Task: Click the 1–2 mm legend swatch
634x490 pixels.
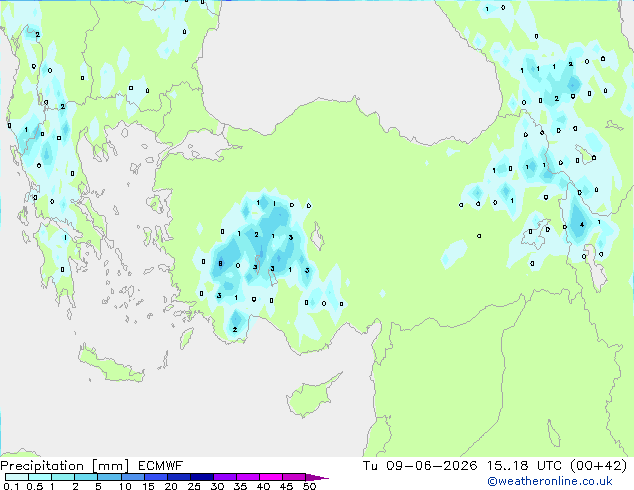Action: pos(63,477)
